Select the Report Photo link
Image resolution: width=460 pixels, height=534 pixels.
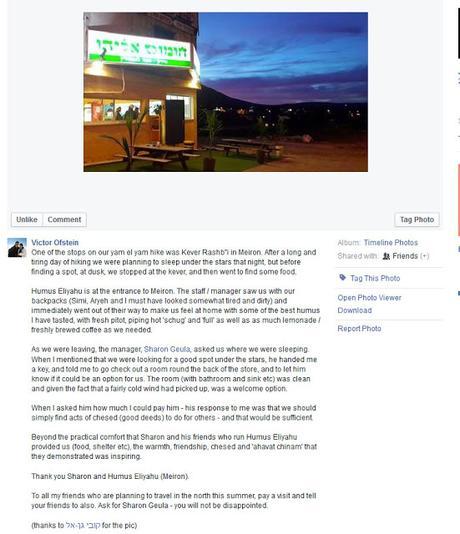[x=359, y=329]
